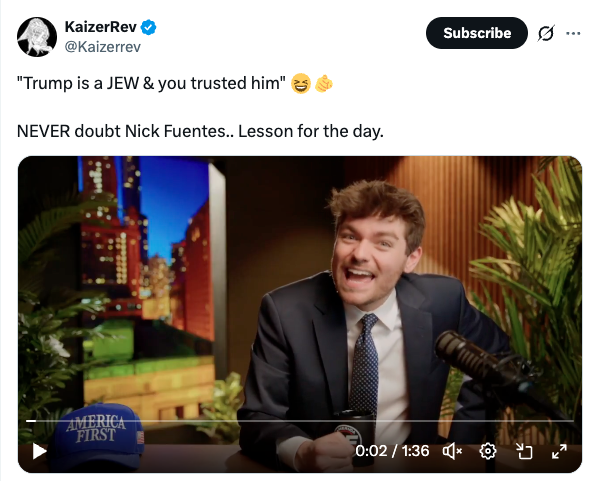Click the KaizerRev display name
The width and height of the screenshot is (595, 481).
pos(101,27)
